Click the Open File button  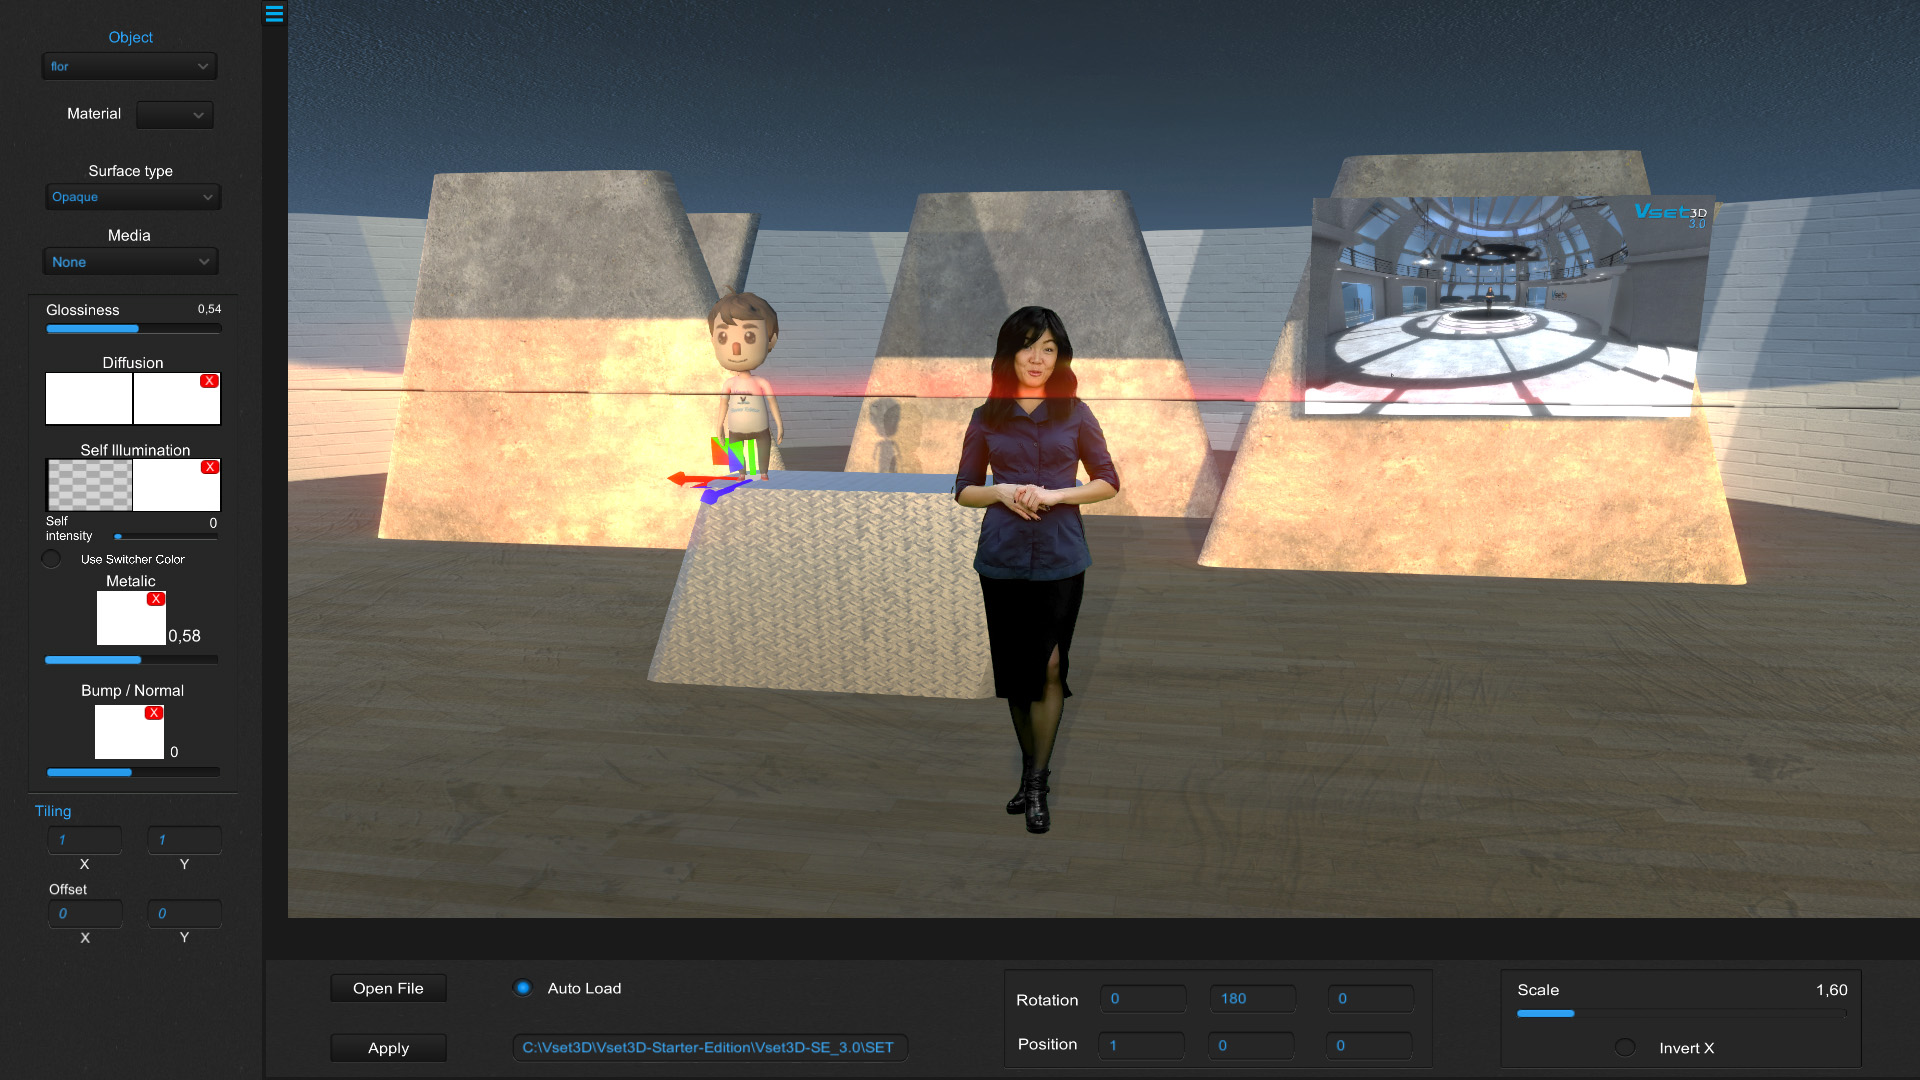(388, 988)
